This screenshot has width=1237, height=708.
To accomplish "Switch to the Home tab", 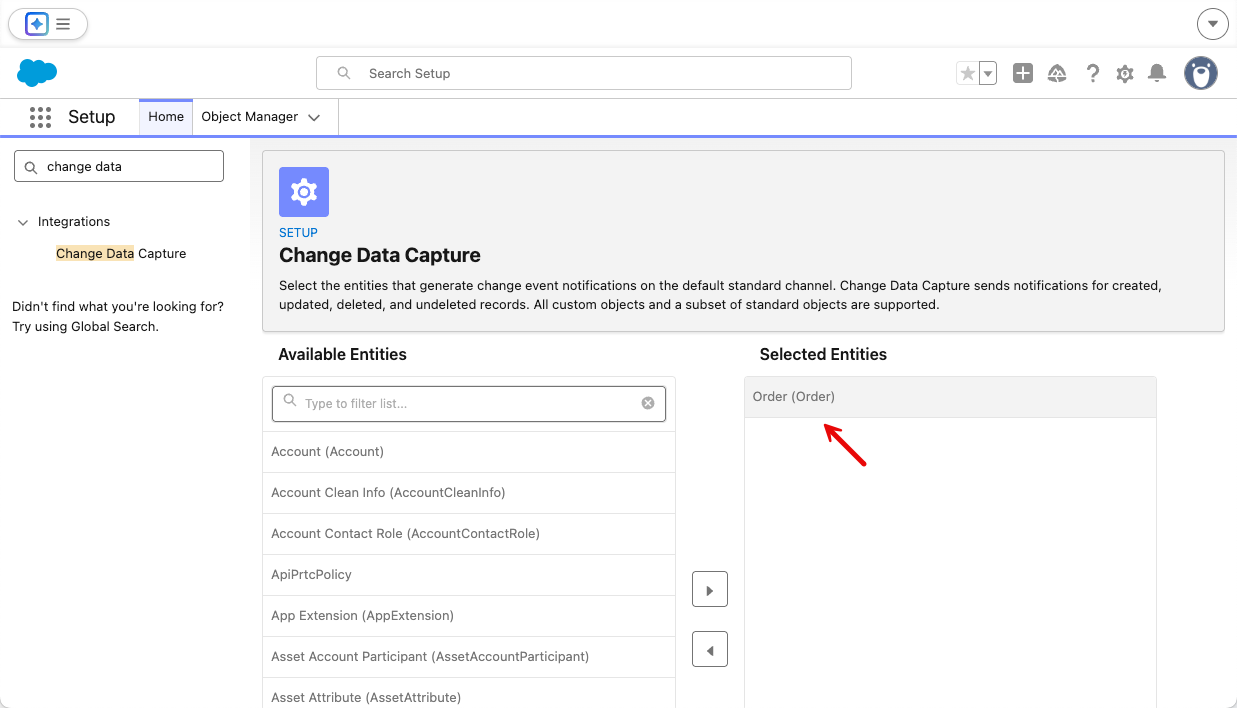I will click(x=165, y=117).
